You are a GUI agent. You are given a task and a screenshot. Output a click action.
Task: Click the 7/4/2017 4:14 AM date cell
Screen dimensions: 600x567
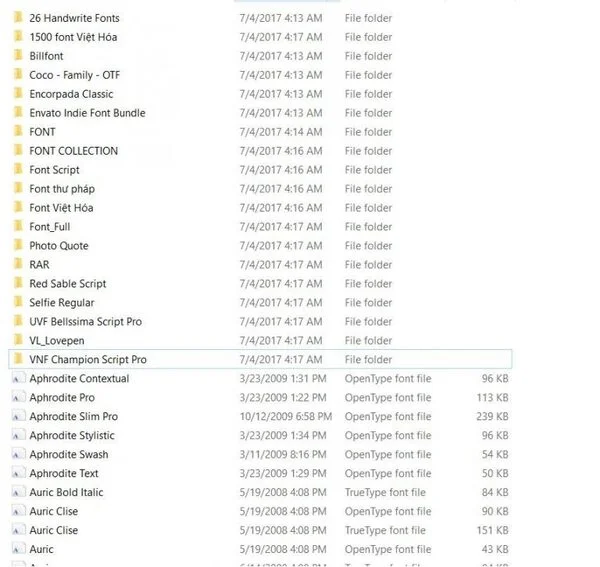coord(281,132)
